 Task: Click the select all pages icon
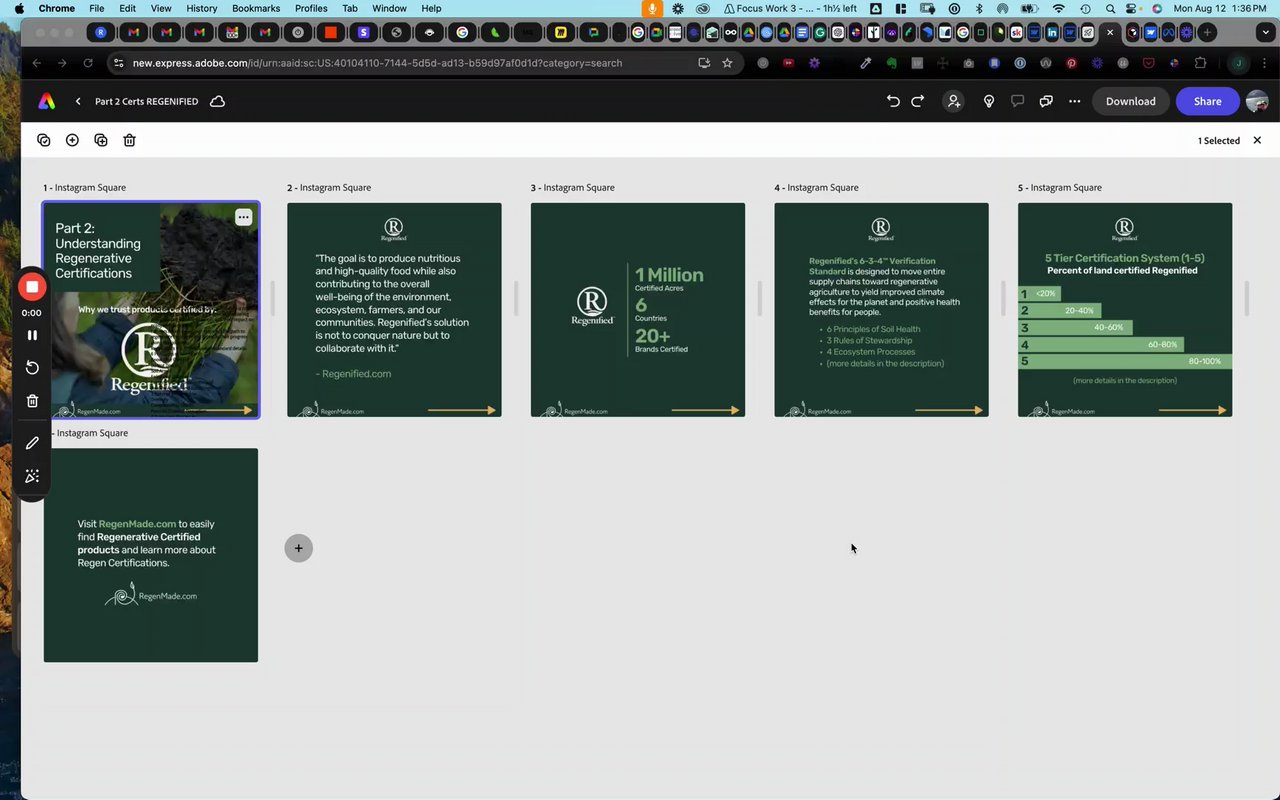point(44,140)
